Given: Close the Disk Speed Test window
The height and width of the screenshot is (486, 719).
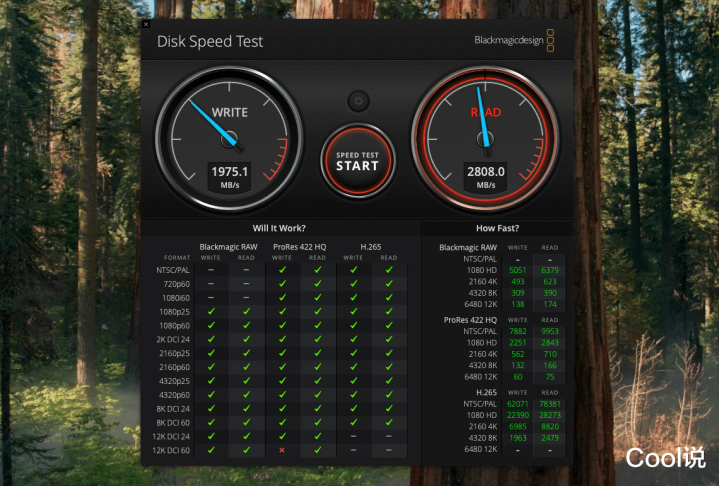Looking at the screenshot, I should [x=146, y=24].
